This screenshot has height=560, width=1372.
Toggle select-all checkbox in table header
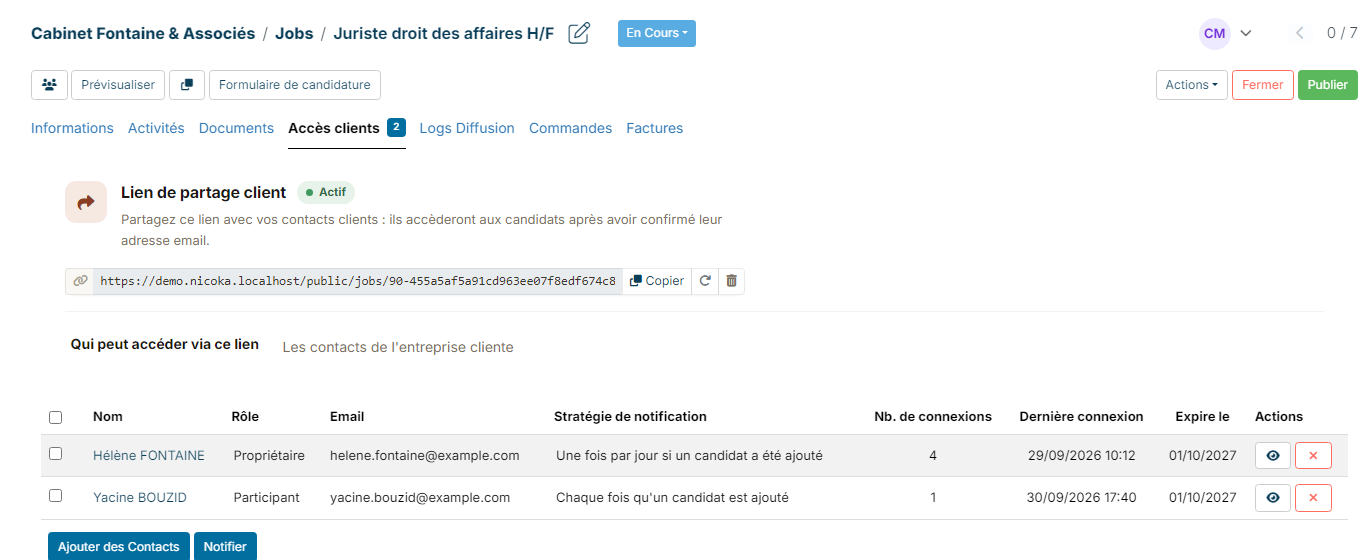tap(56, 417)
